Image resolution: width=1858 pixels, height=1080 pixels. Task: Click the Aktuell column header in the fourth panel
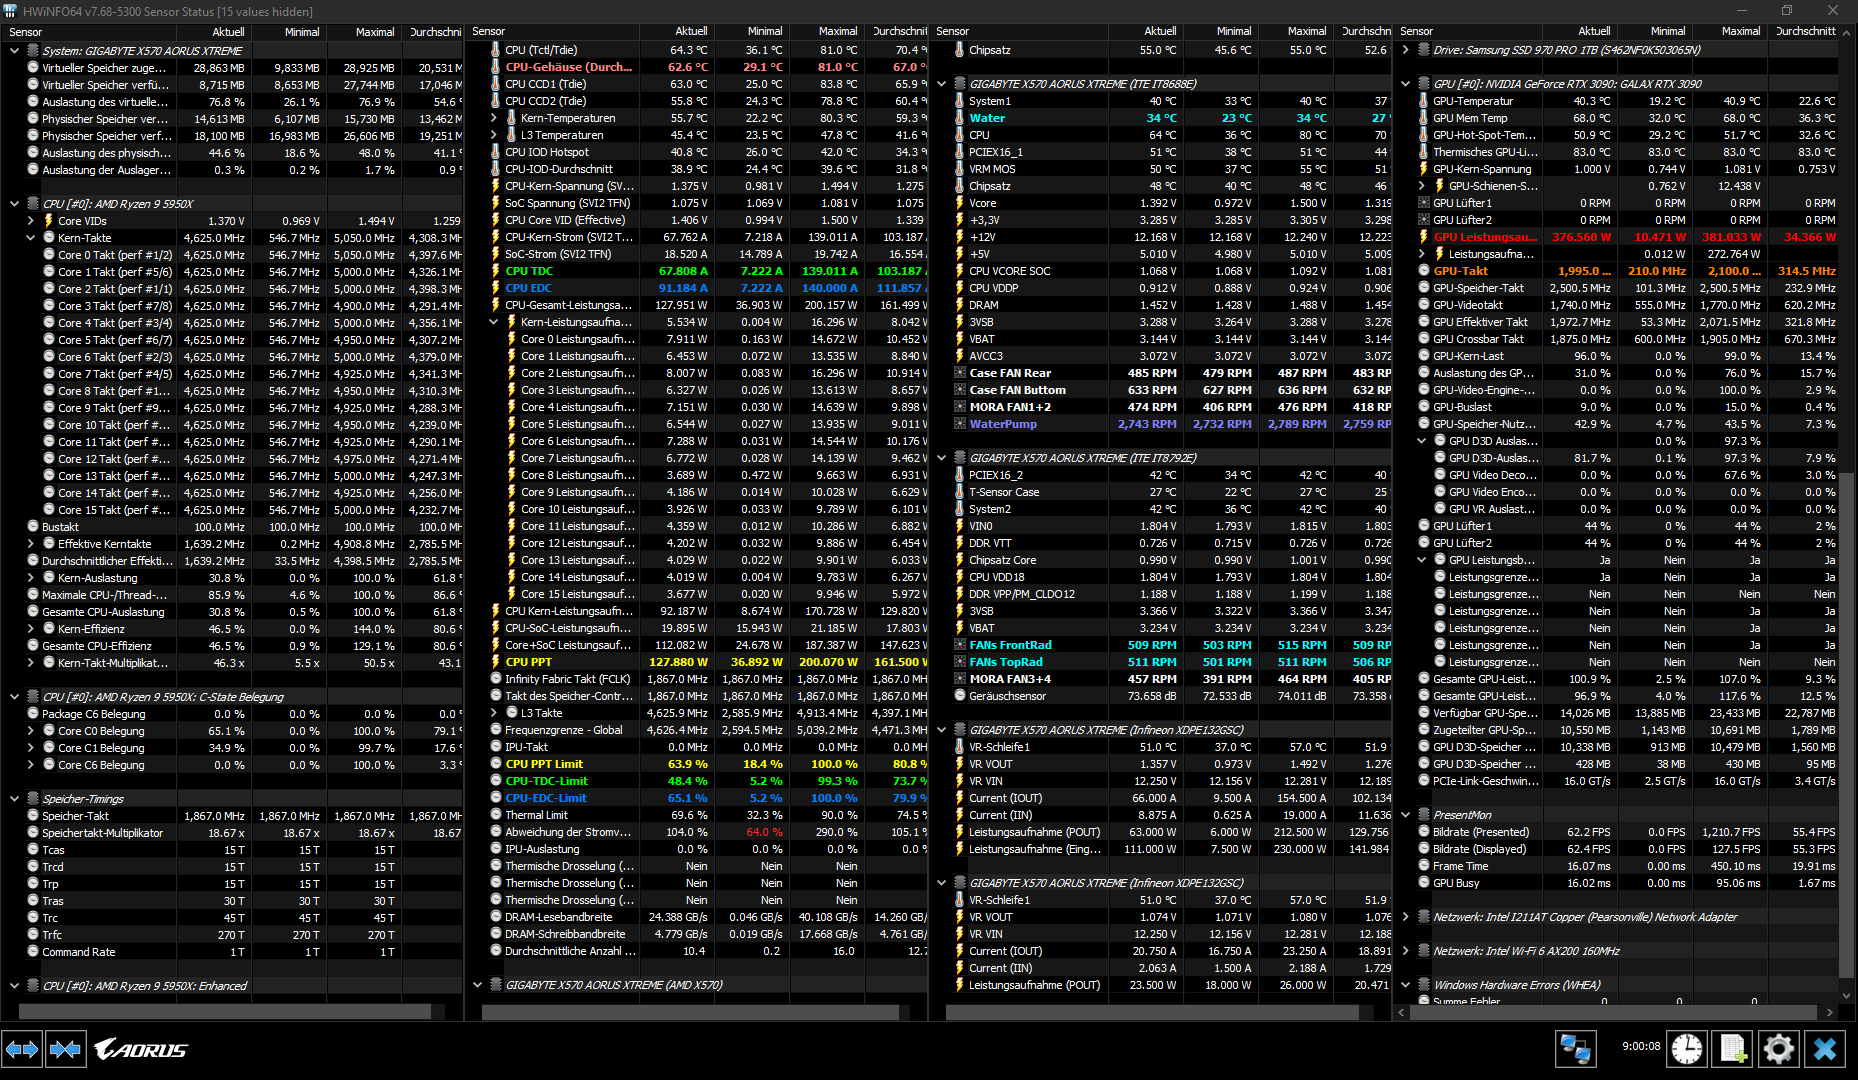point(1581,32)
